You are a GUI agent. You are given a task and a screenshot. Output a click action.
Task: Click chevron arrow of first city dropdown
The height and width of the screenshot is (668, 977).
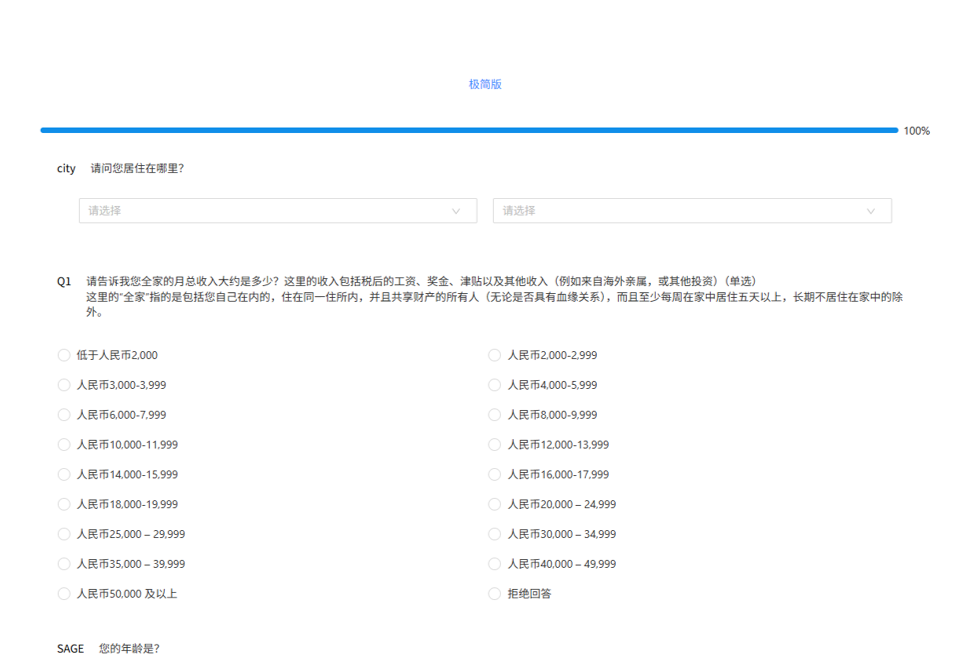click(x=456, y=211)
